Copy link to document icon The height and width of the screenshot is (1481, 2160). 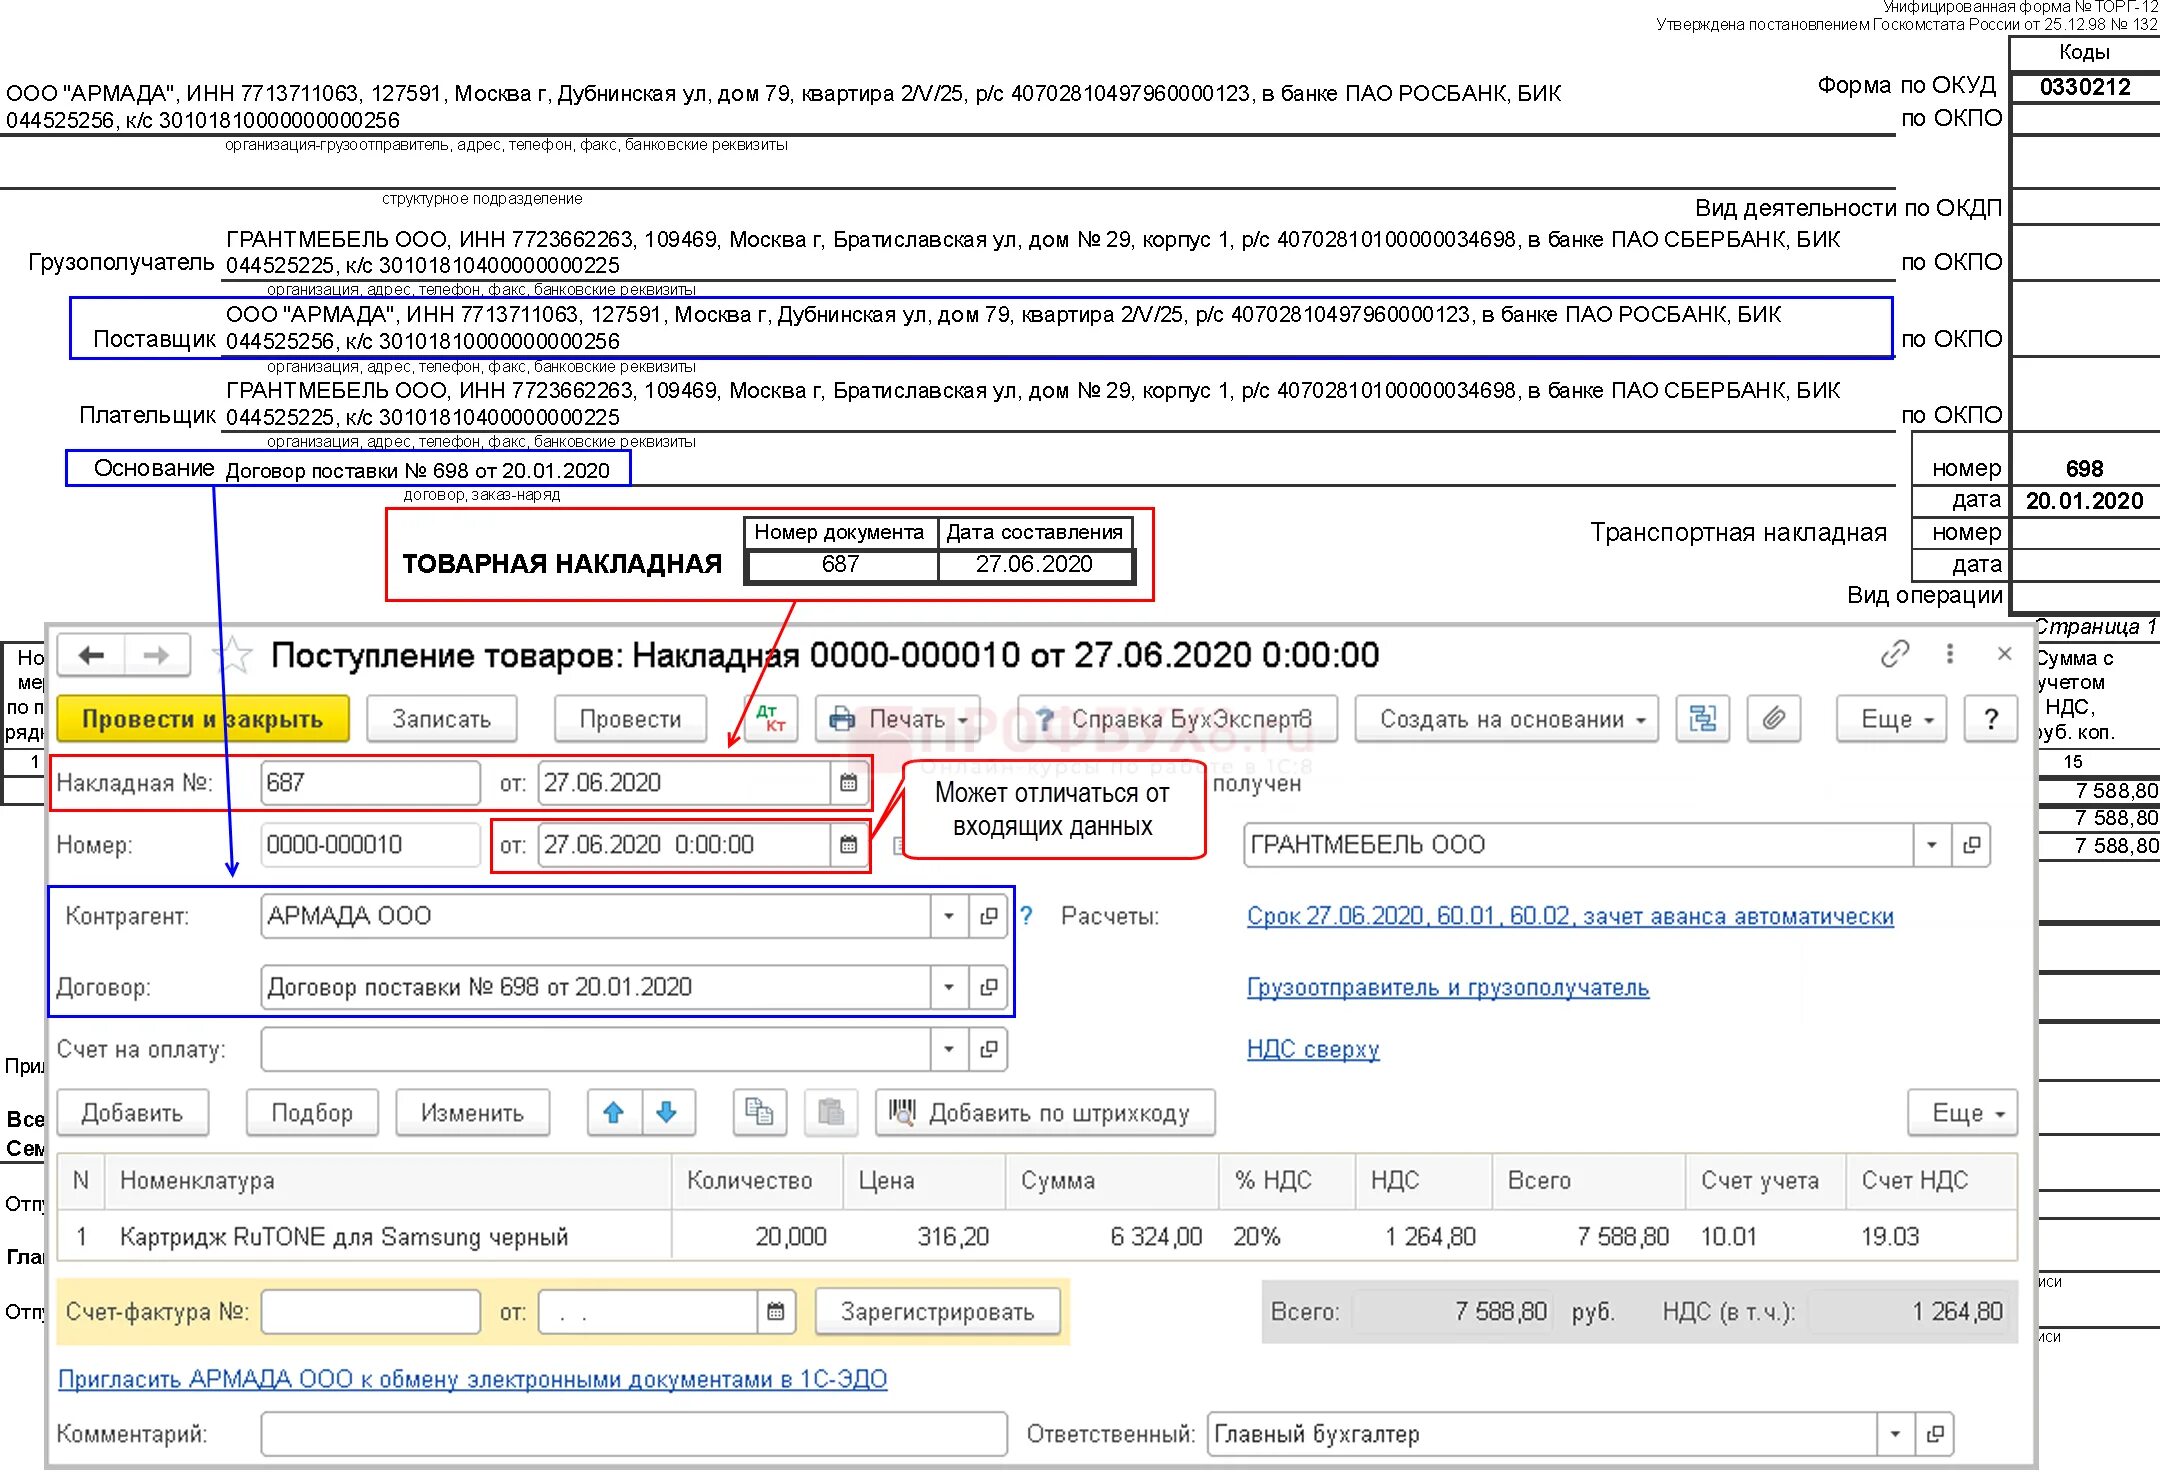1894,654
